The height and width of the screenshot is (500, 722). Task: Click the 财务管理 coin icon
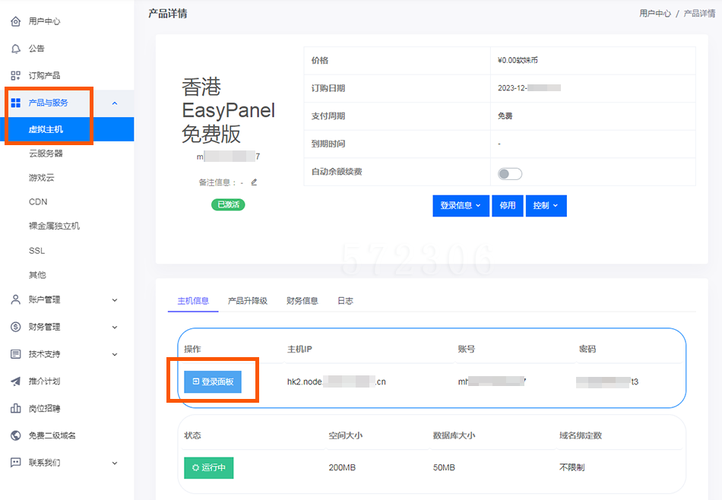[x=16, y=327]
